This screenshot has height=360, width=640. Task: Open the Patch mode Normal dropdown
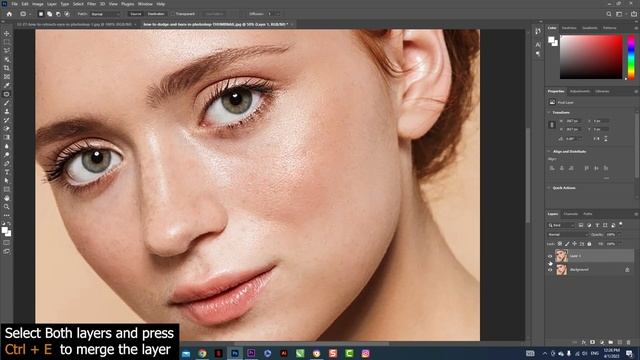click(x=106, y=14)
